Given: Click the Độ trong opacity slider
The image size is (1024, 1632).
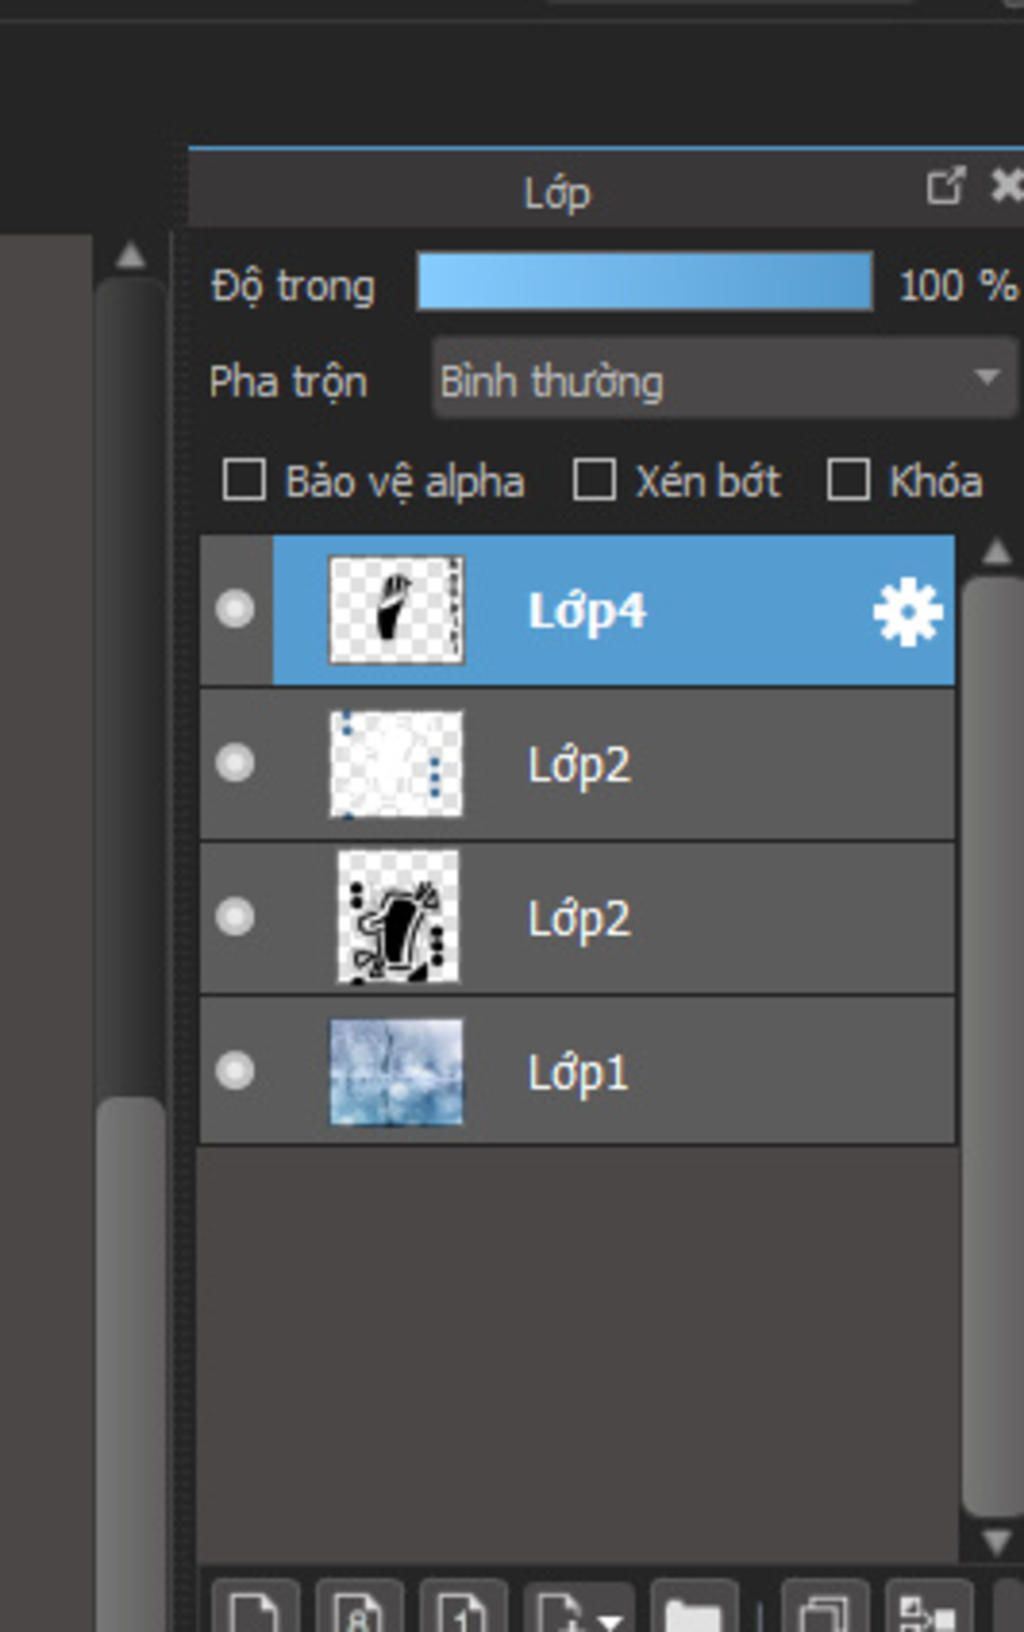Looking at the screenshot, I should 644,282.
